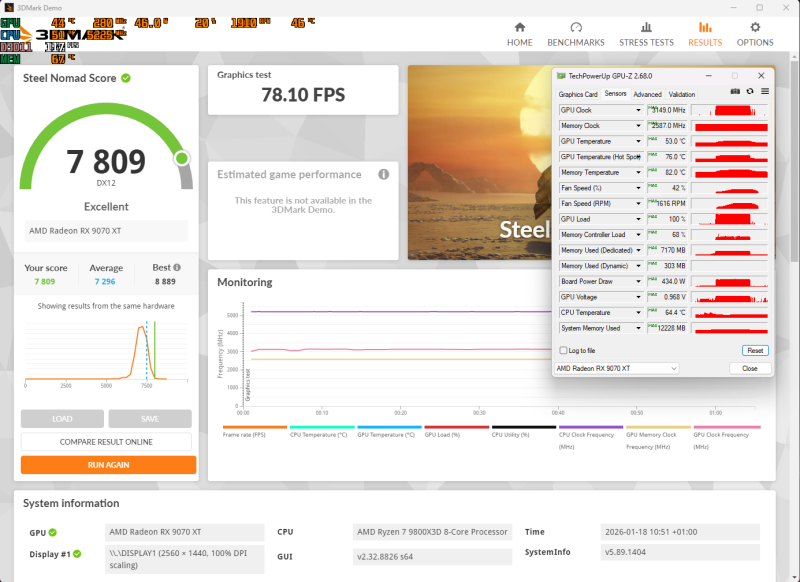Click the info icon next to Best score

click(x=177, y=267)
